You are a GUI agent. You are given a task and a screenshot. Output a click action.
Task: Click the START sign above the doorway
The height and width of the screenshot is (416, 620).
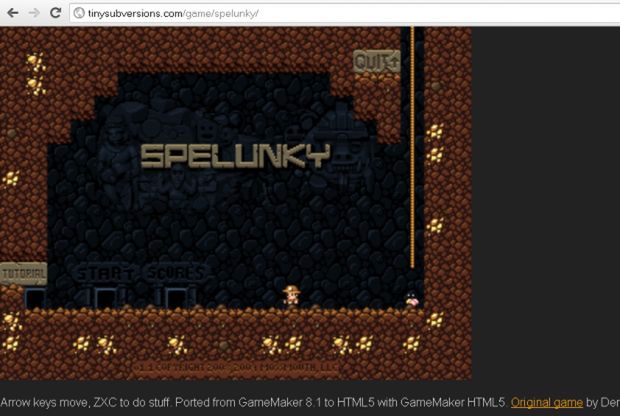[105, 274]
